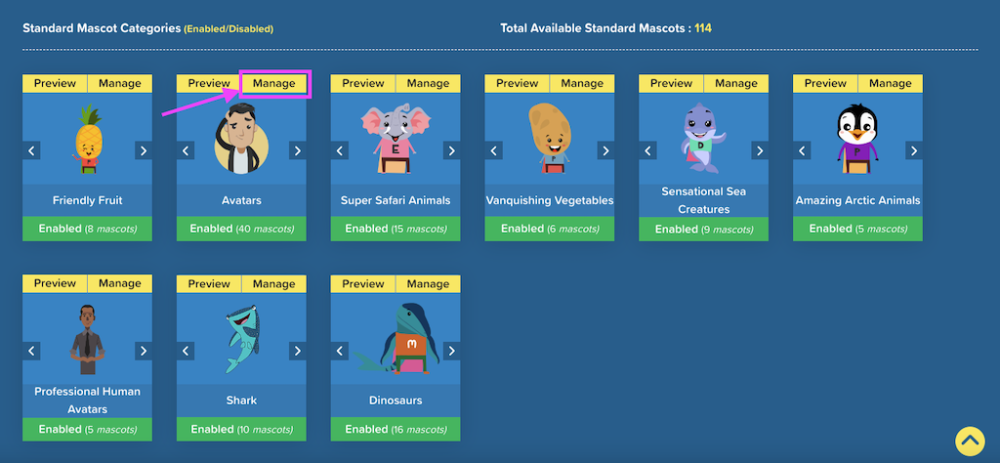The image size is (1000, 463).
Task: Show next mascot in Amazing Arctic Animals
Action: click(x=914, y=151)
